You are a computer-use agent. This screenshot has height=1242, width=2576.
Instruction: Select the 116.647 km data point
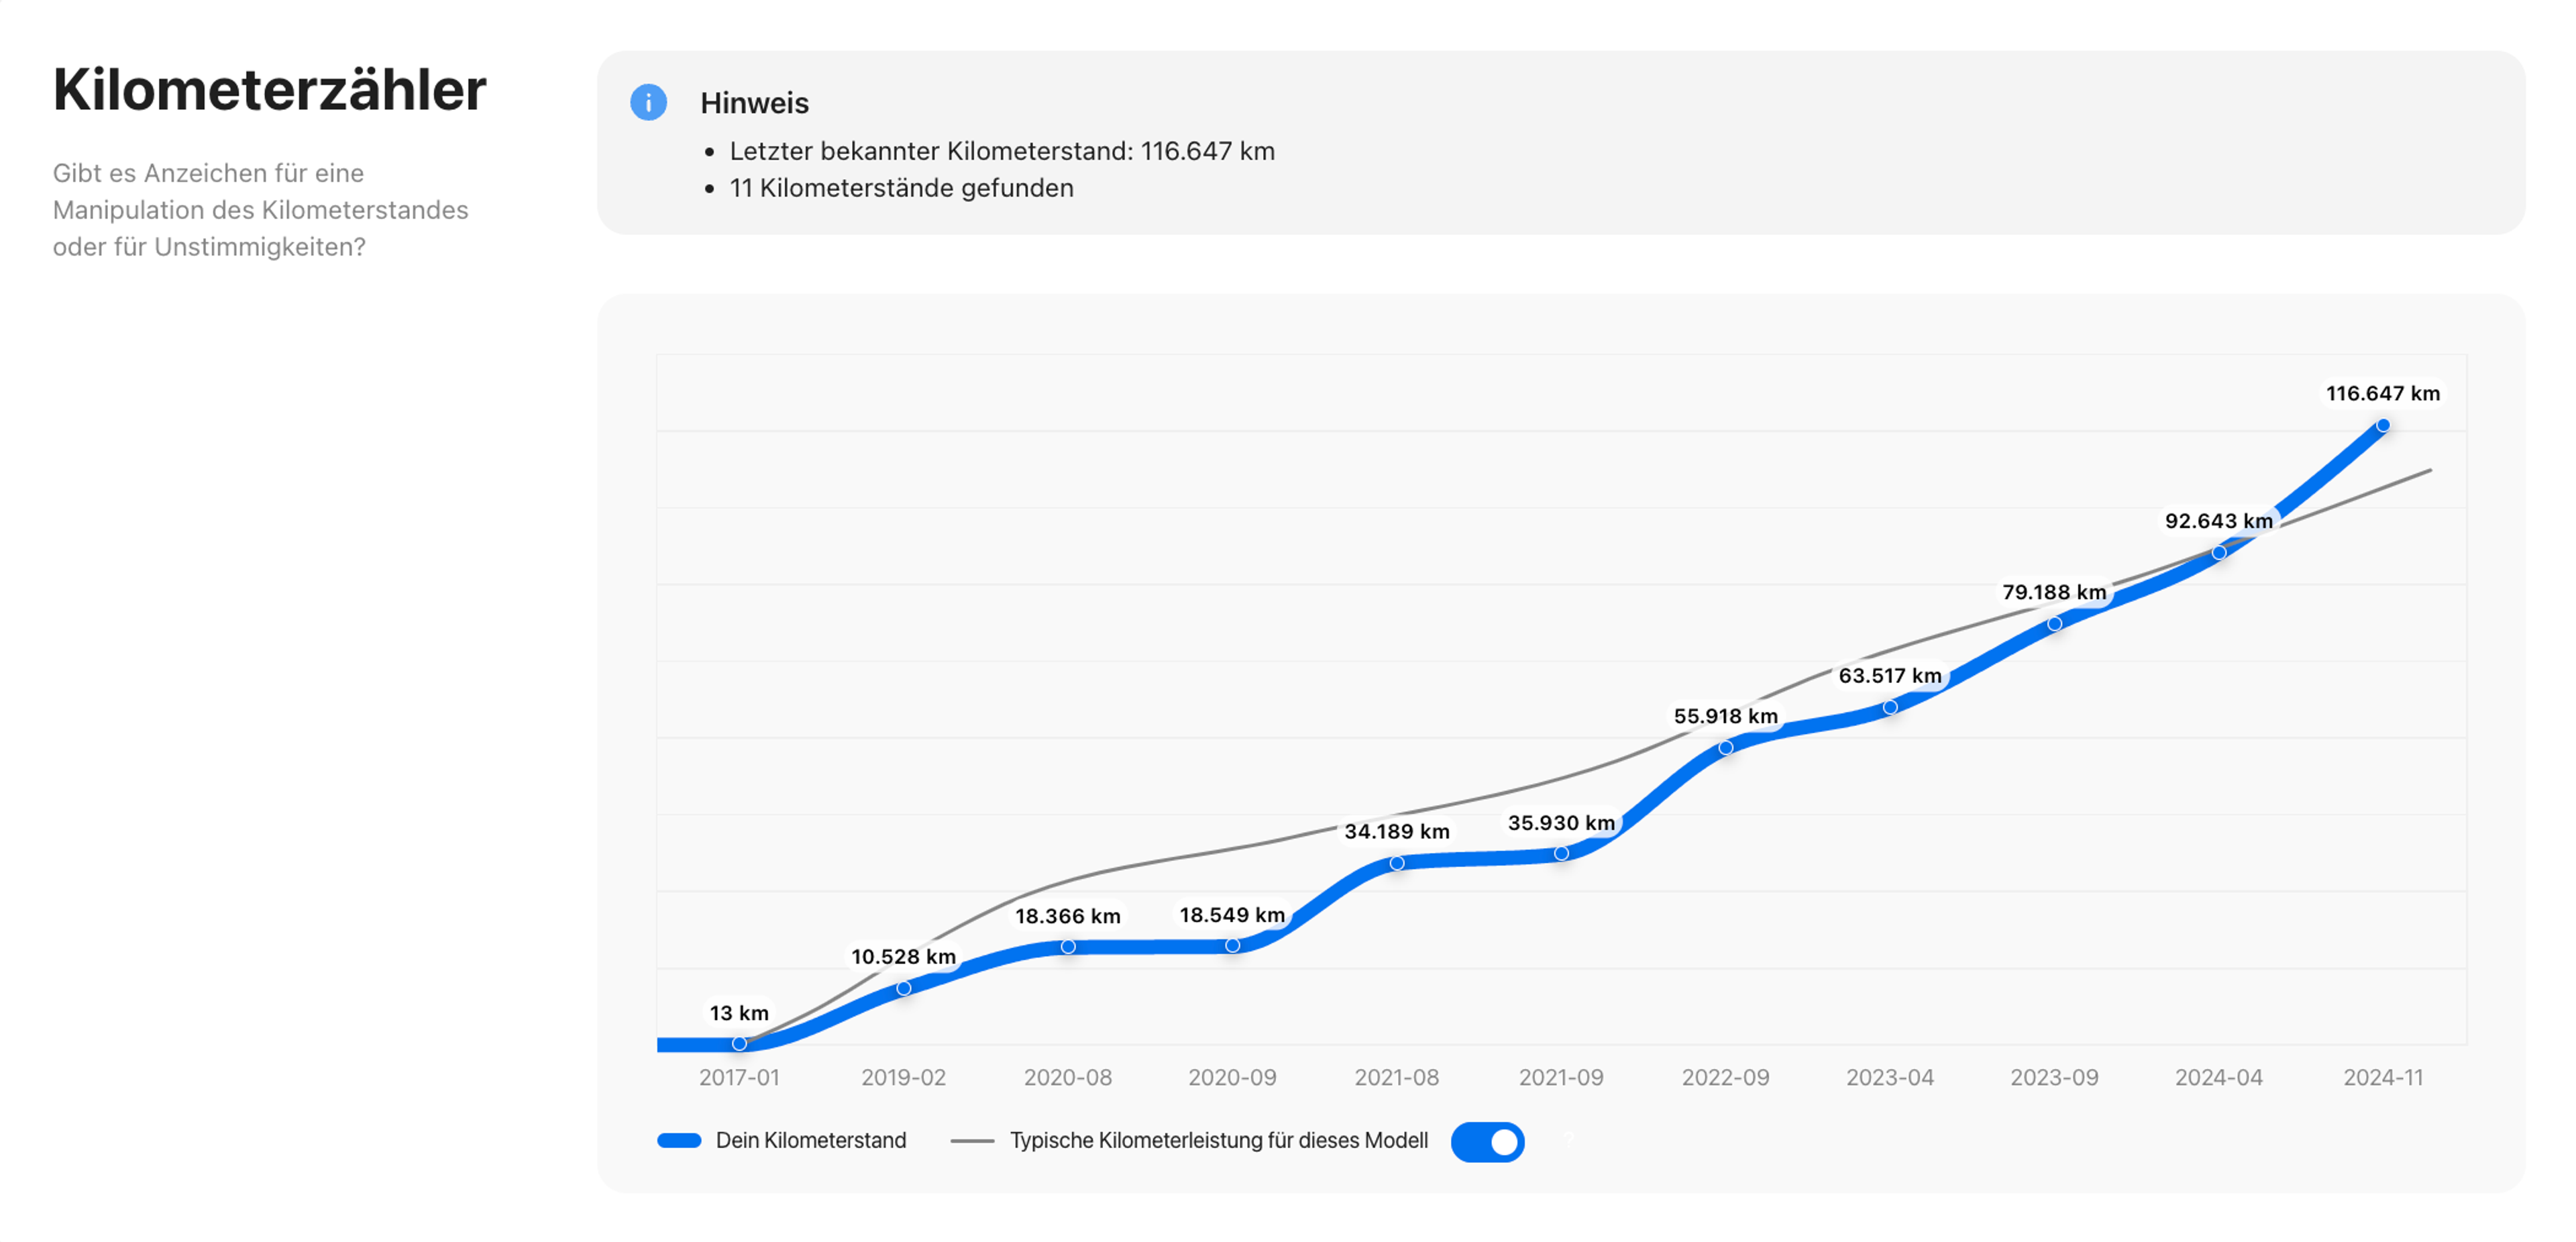coord(2383,426)
